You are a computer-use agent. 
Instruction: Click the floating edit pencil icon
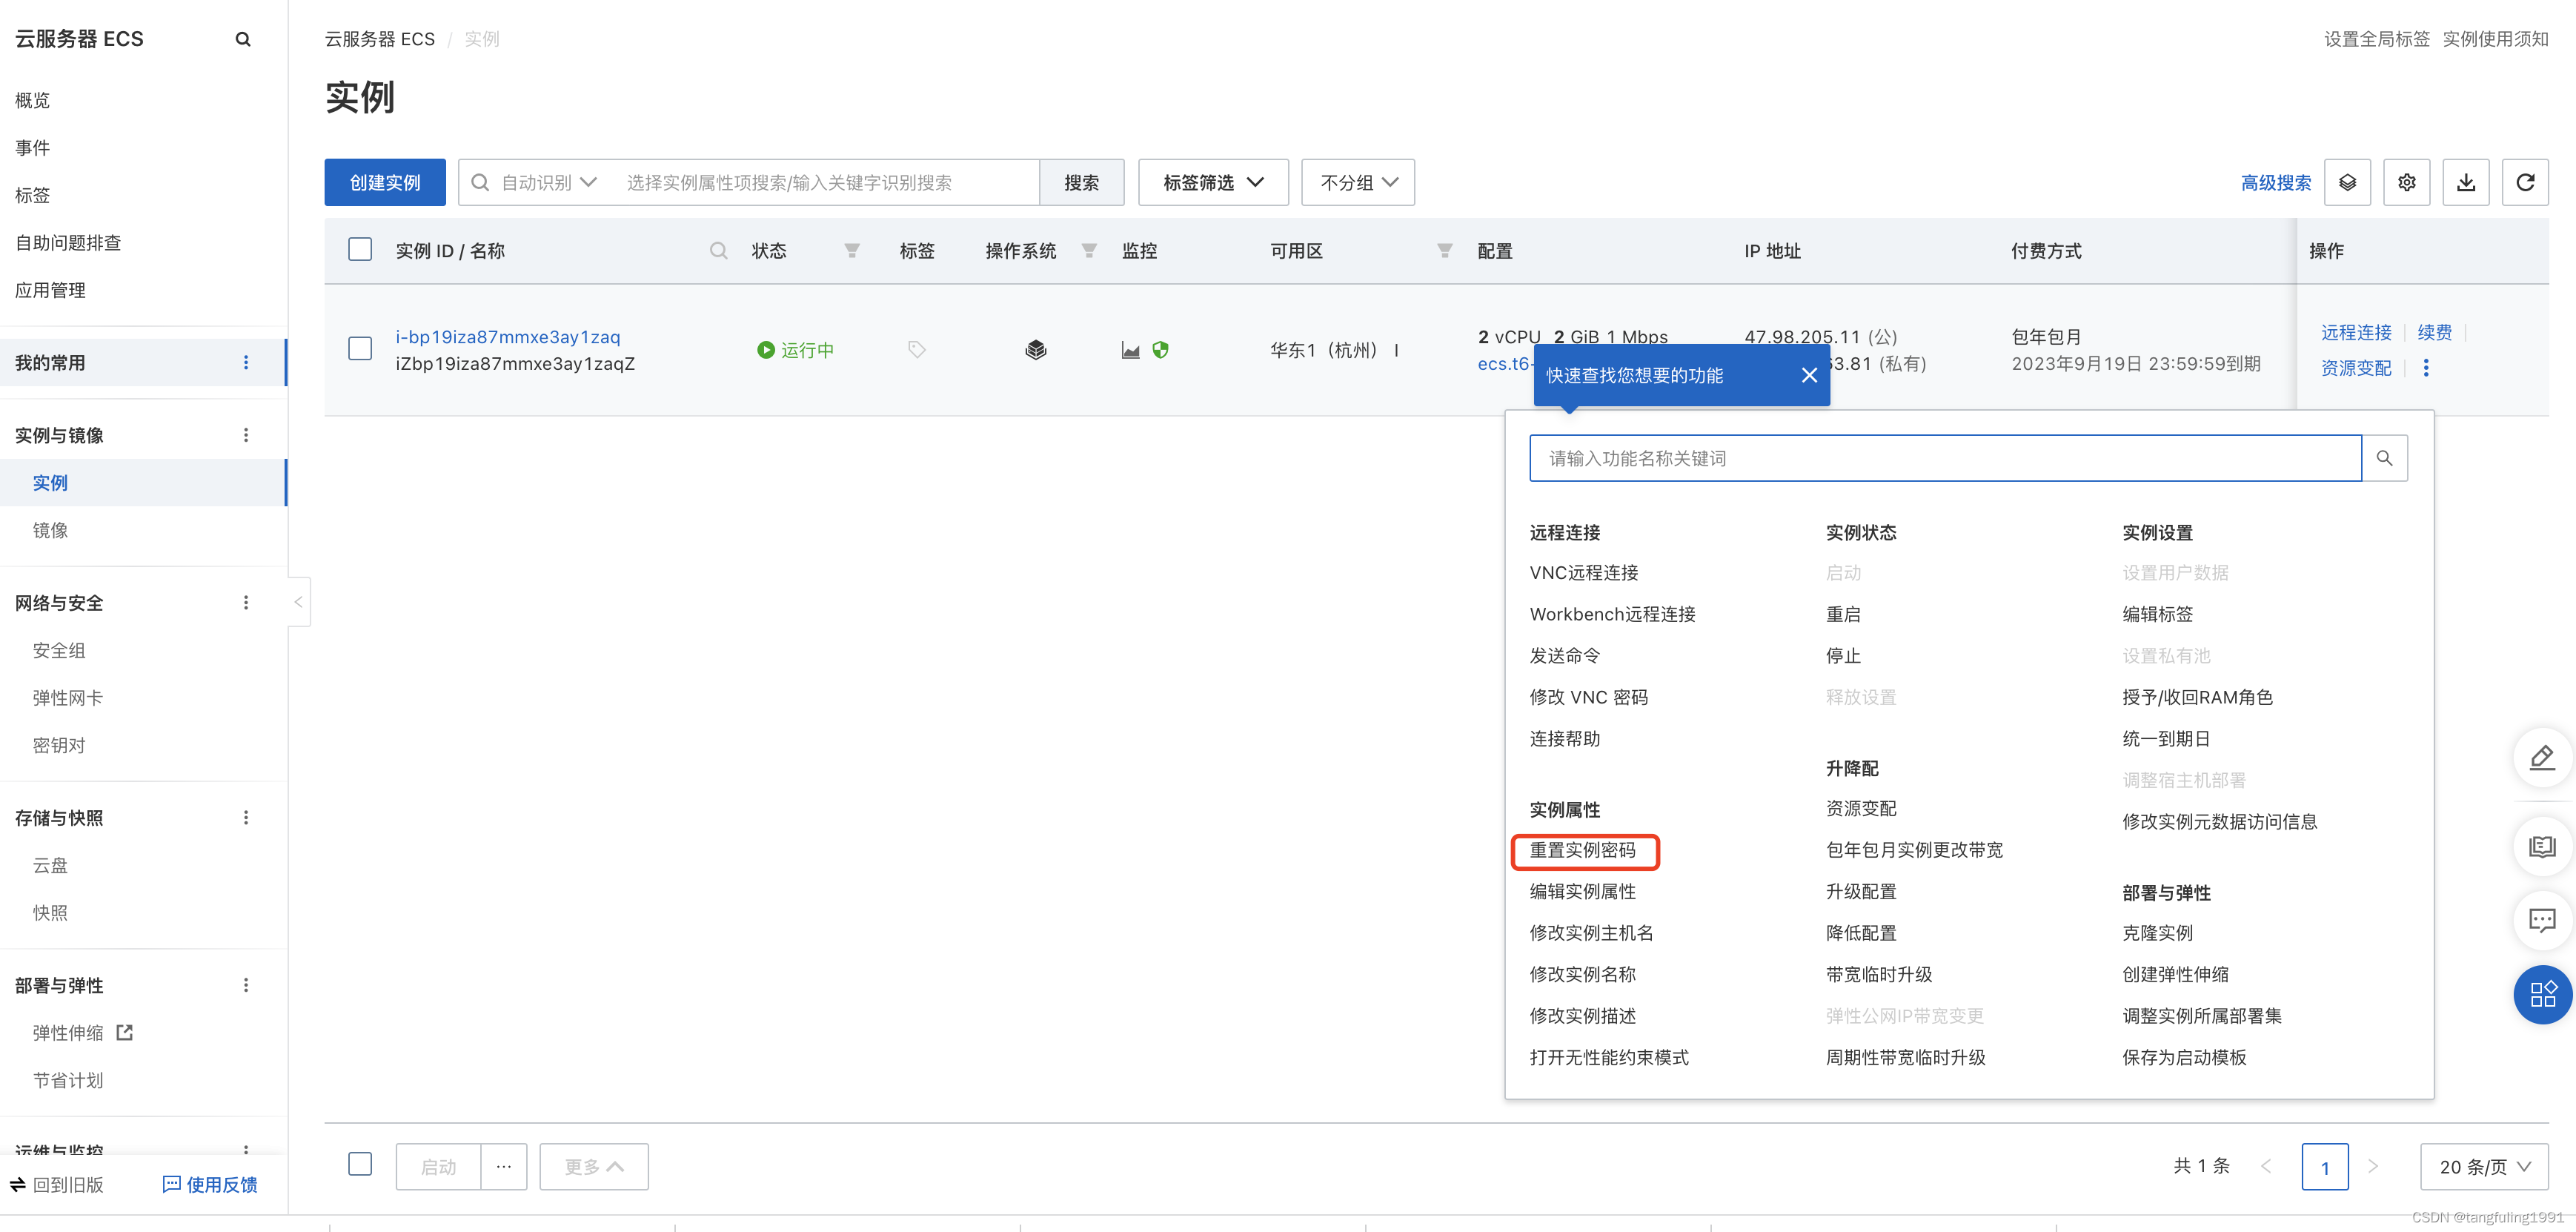[2542, 758]
